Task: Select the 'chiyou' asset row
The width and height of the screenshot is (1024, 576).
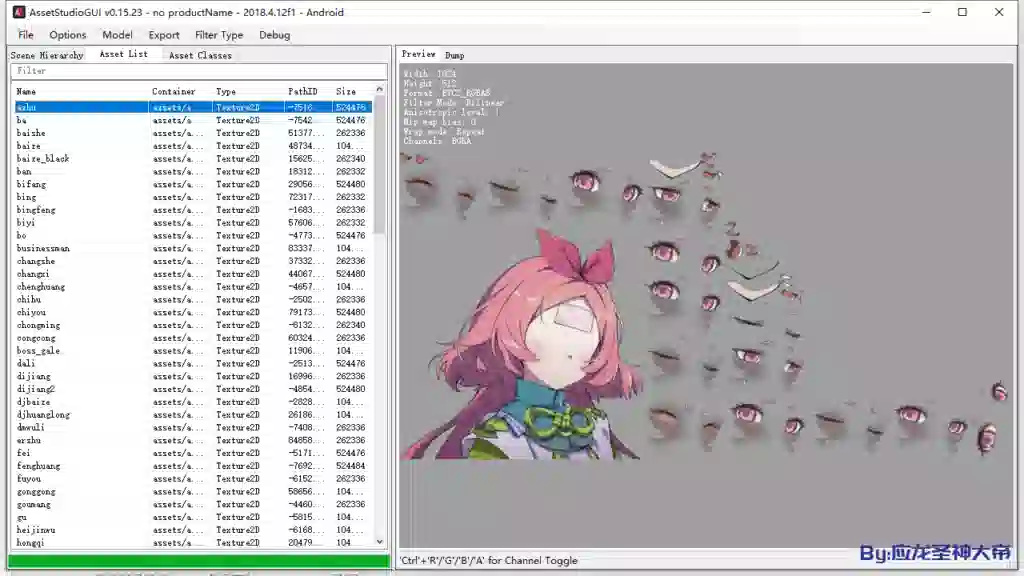Action: [193, 312]
